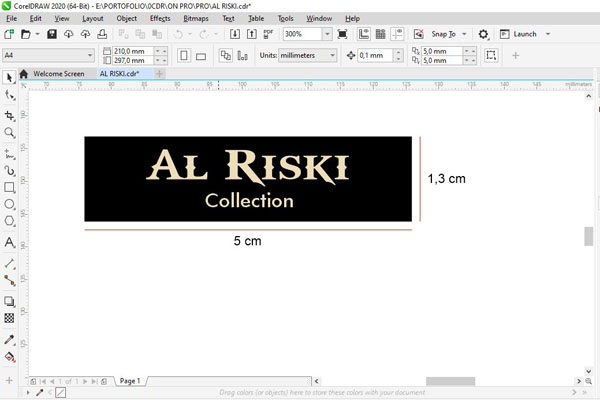Save the document

[x=52, y=34]
